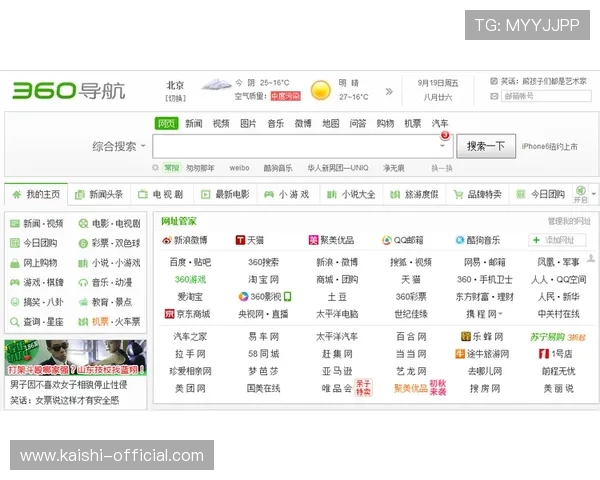Screen dimensions: 600x480
Task: Click the 新浪微博 eye logo icon
Action: (x=167, y=240)
